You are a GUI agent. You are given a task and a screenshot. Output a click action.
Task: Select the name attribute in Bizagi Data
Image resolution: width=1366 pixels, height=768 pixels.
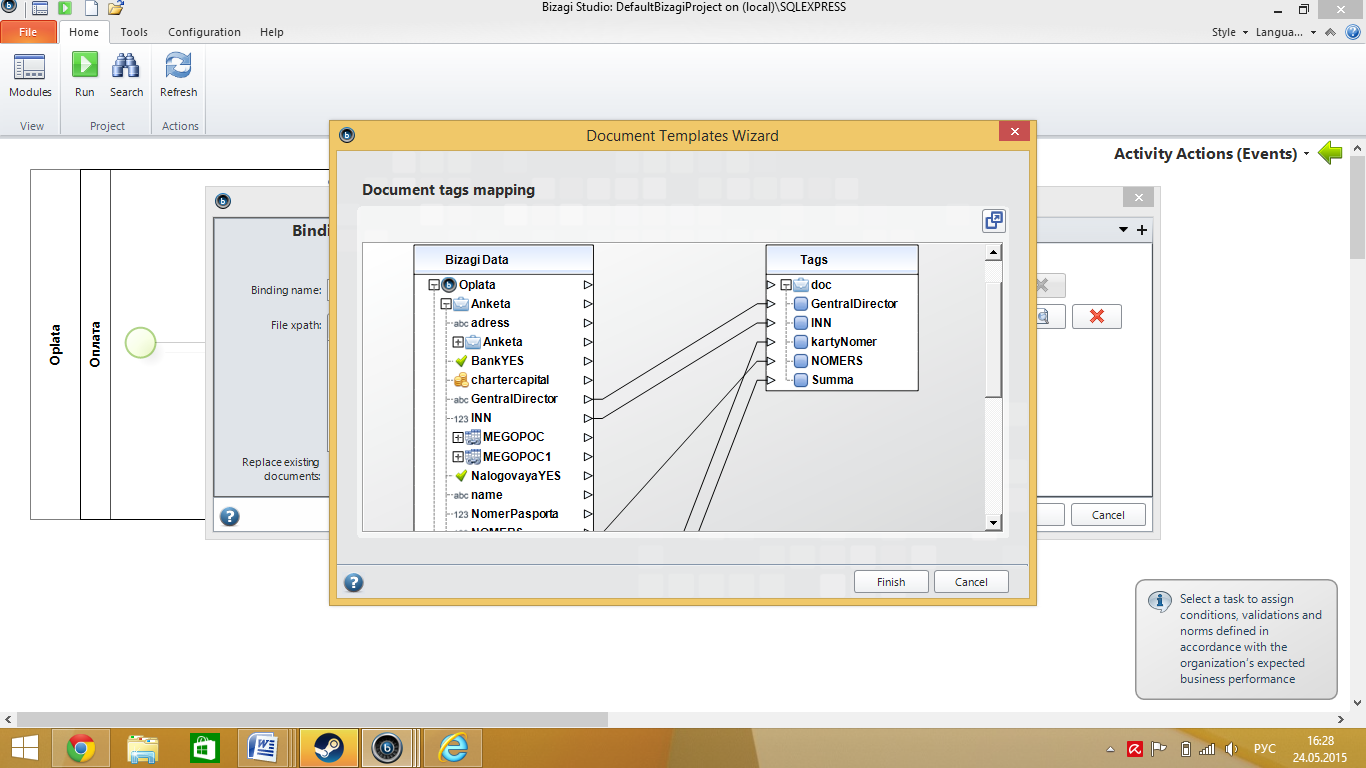coord(487,495)
